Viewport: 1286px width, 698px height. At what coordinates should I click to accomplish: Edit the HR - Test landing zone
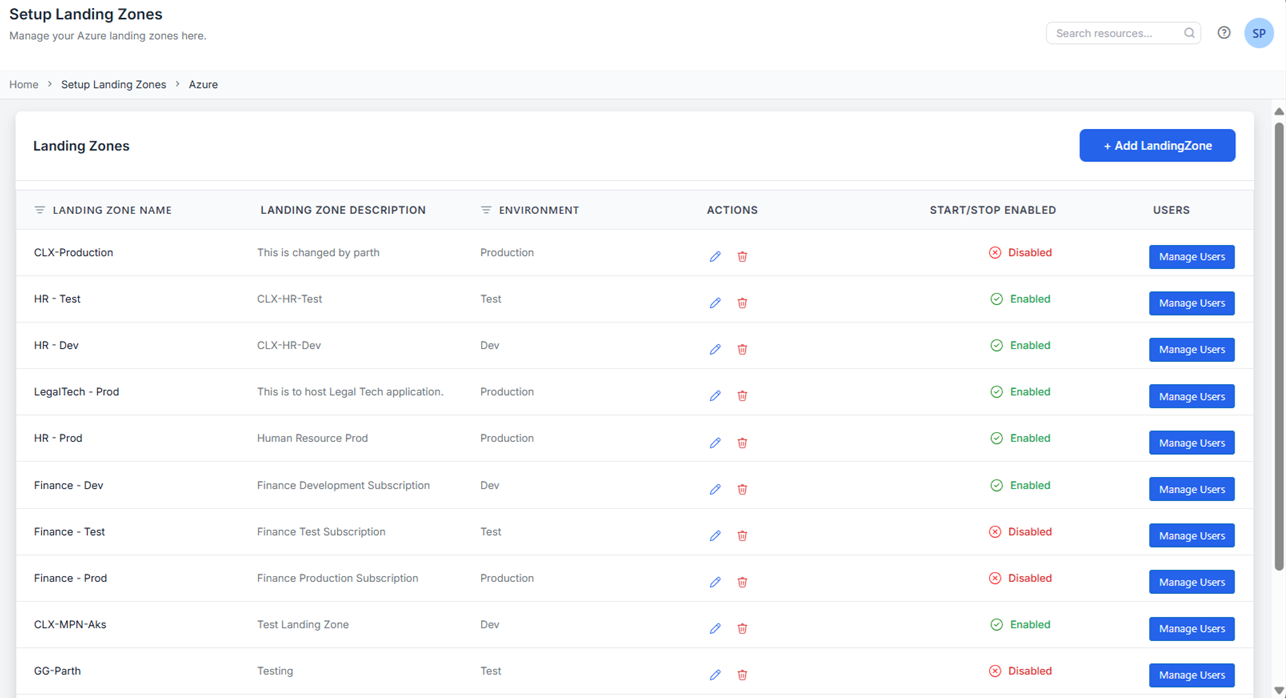coord(715,303)
